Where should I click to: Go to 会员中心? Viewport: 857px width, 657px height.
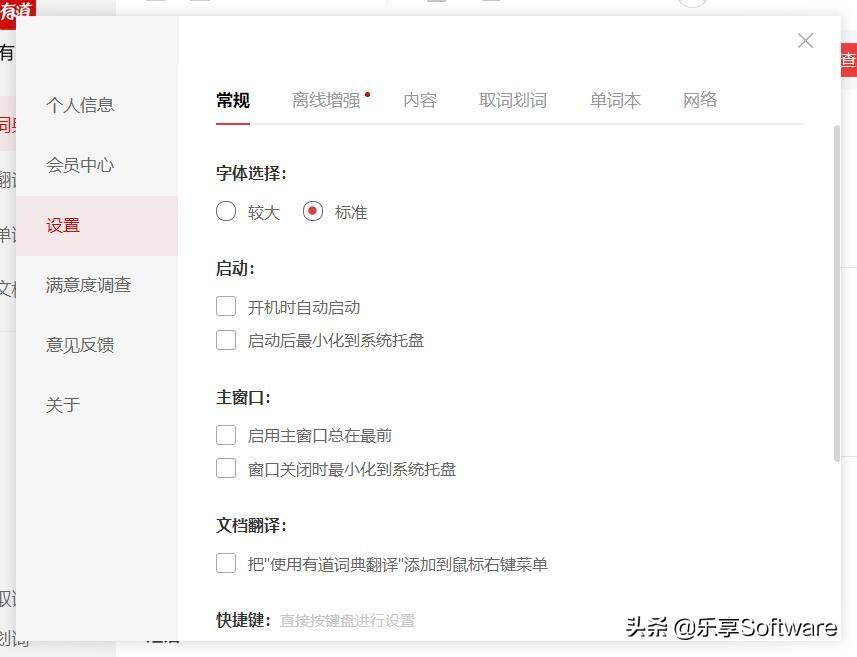[x=80, y=165]
